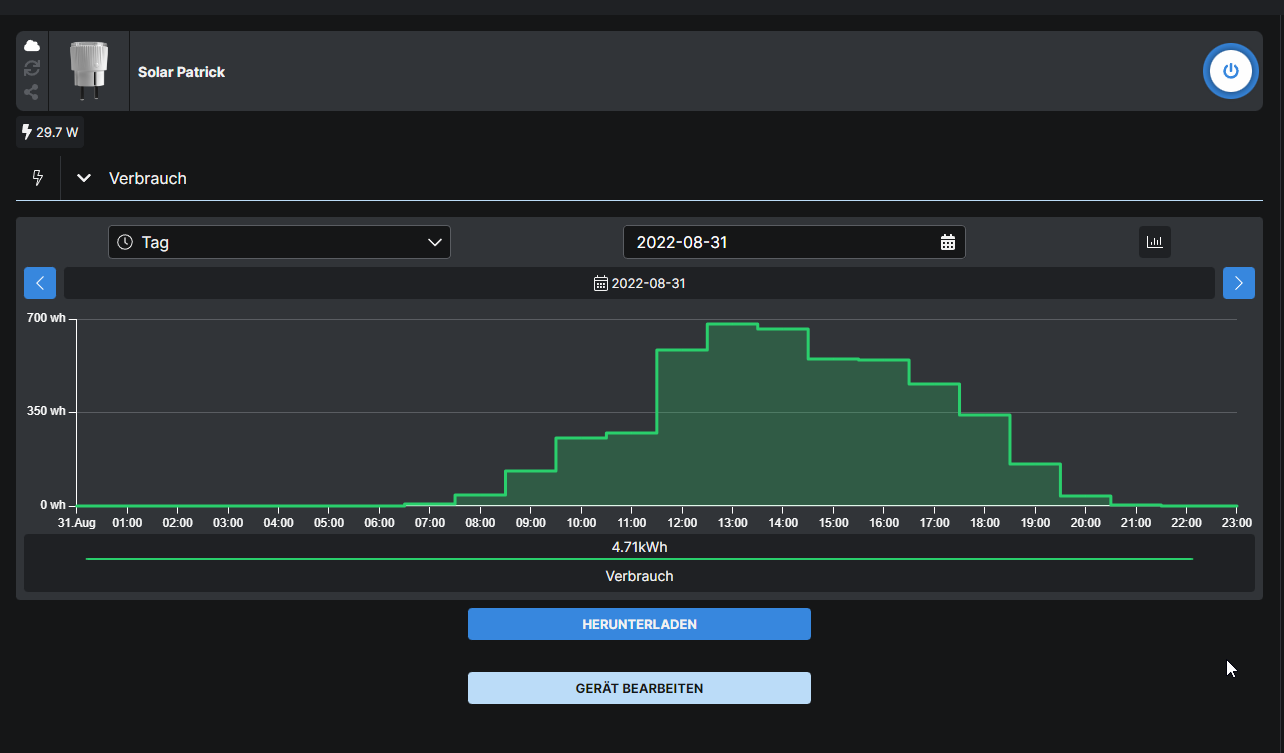The height and width of the screenshot is (753, 1284).
Task: Click the sync refresh icon
Action: [32, 68]
